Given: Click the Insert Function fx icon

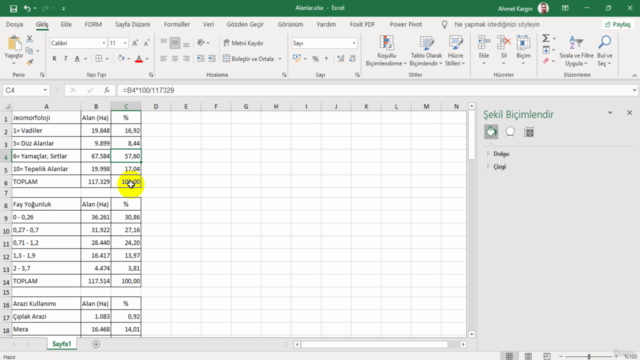Looking at the screenshot, I should (x=107, y=90).
